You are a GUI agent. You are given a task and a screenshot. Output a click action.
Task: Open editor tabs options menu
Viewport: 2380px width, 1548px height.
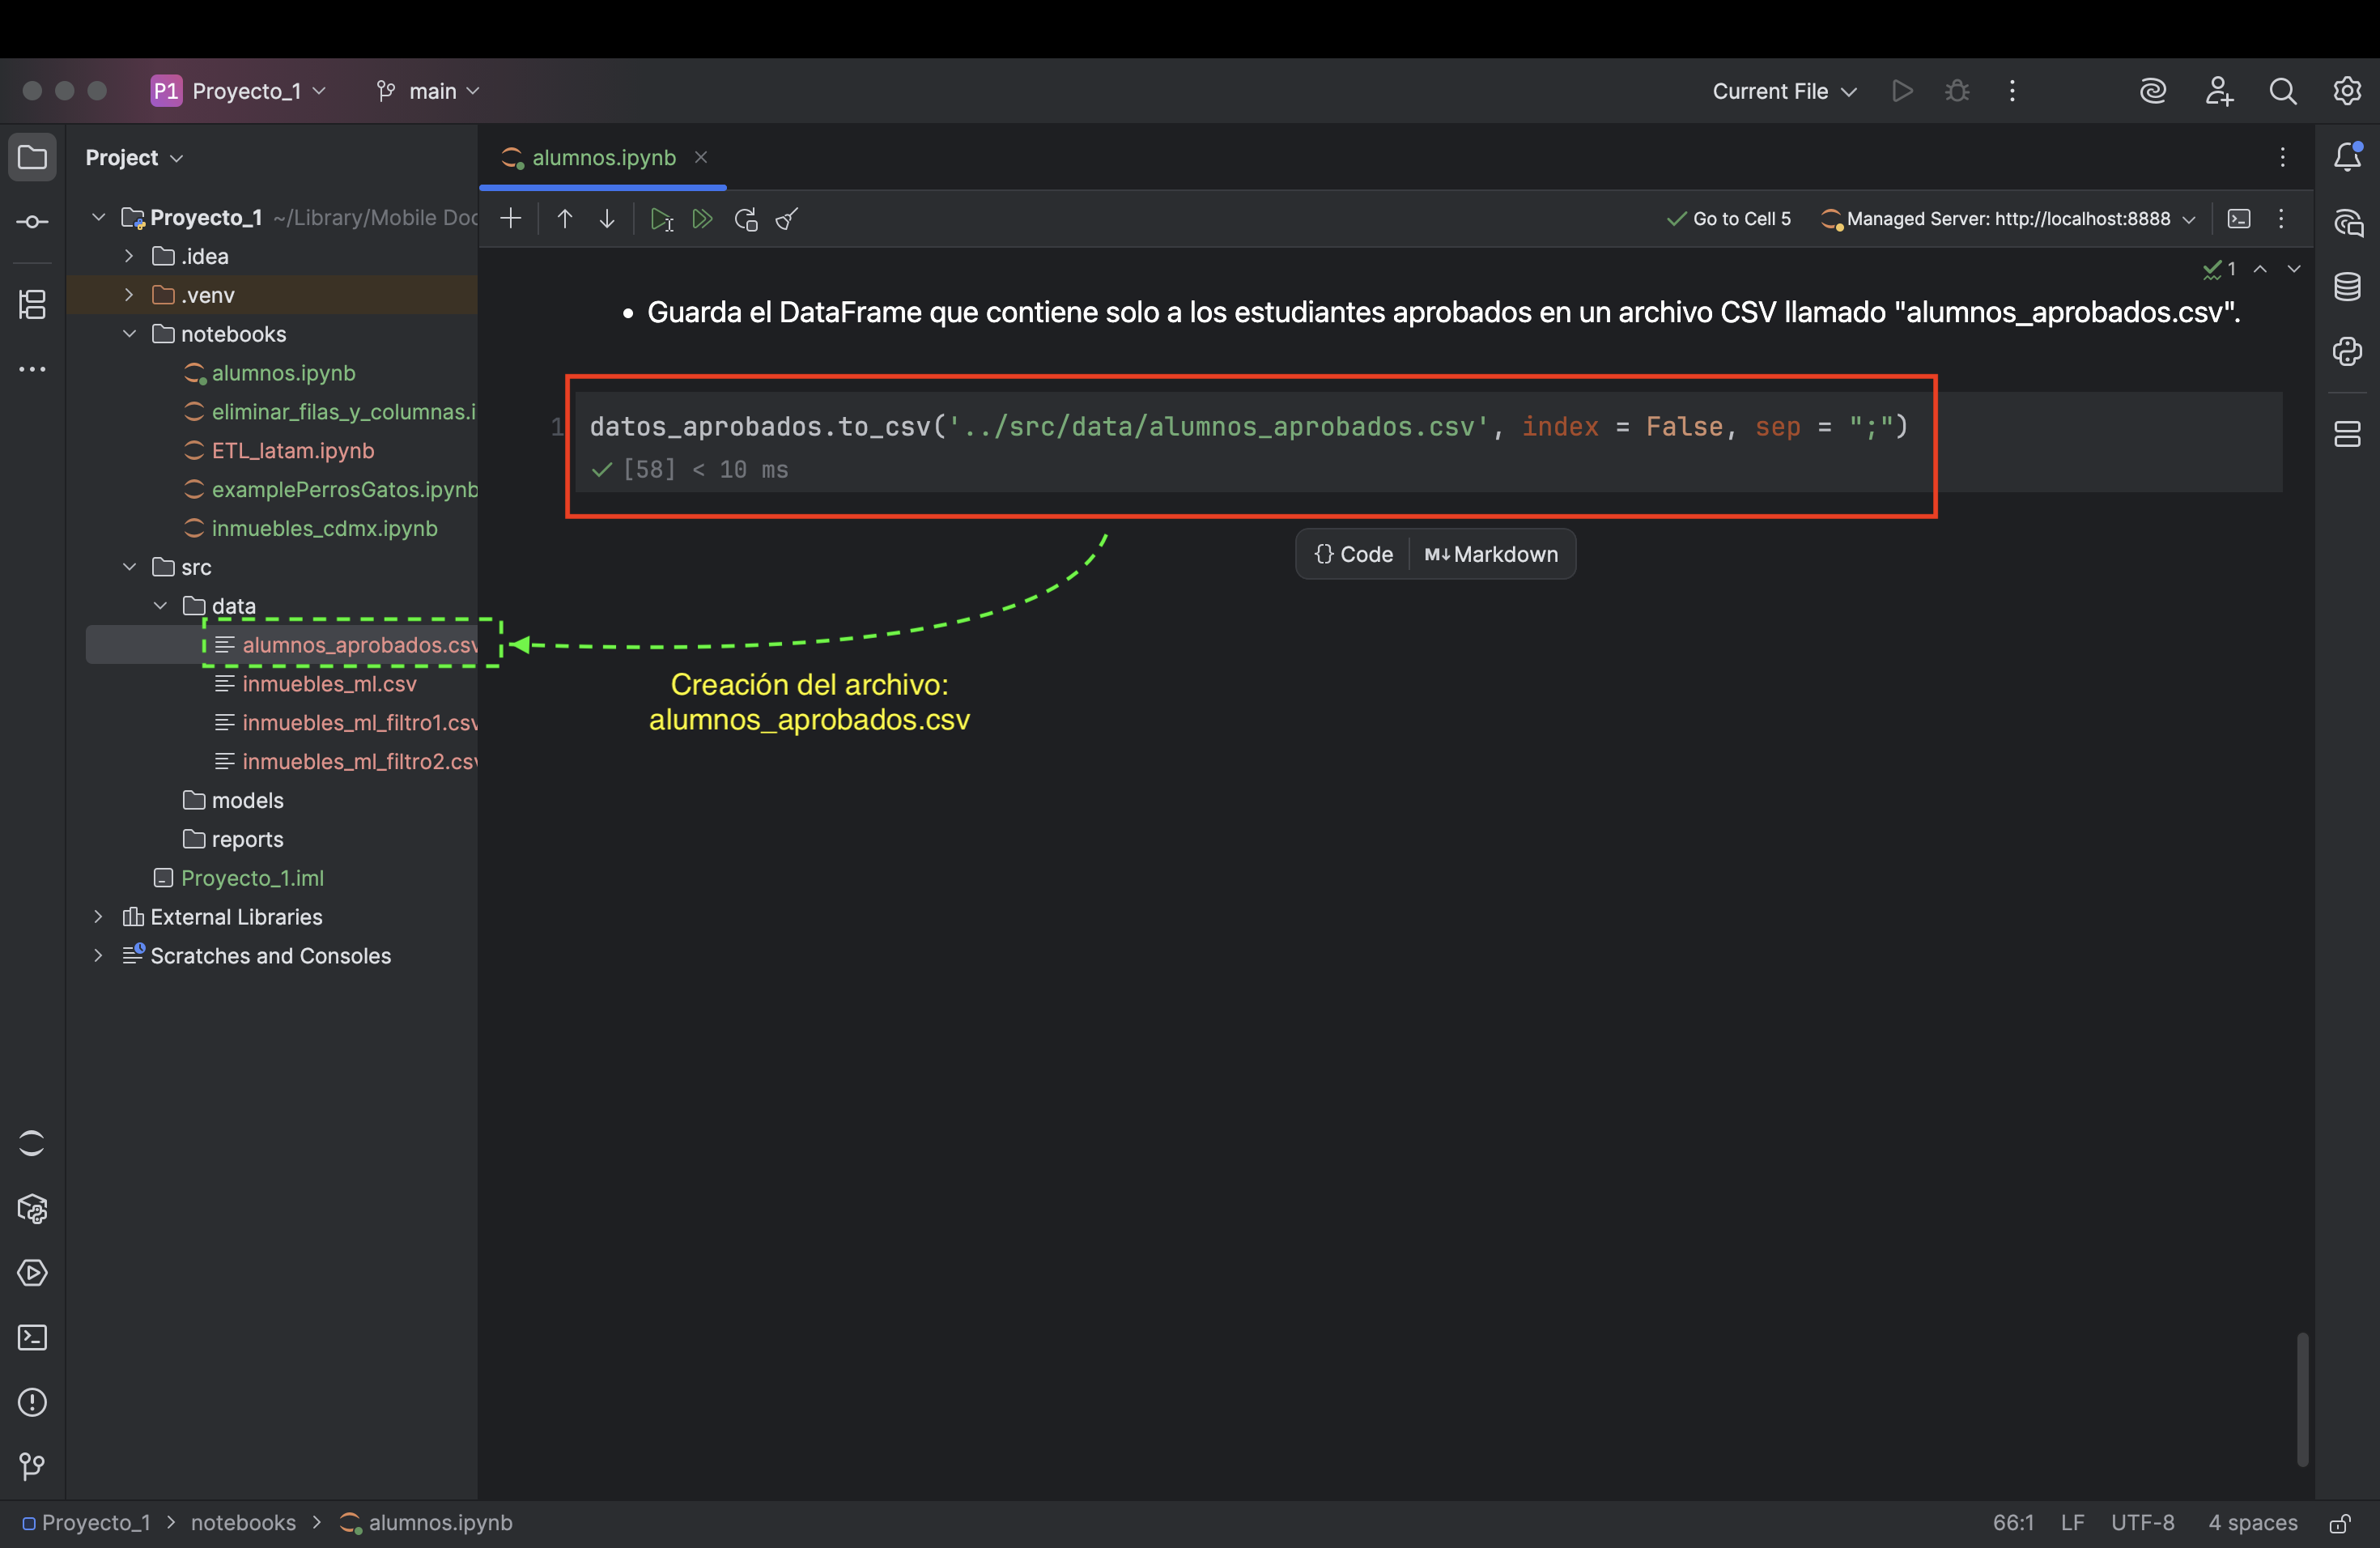[x=2283, y=157]
